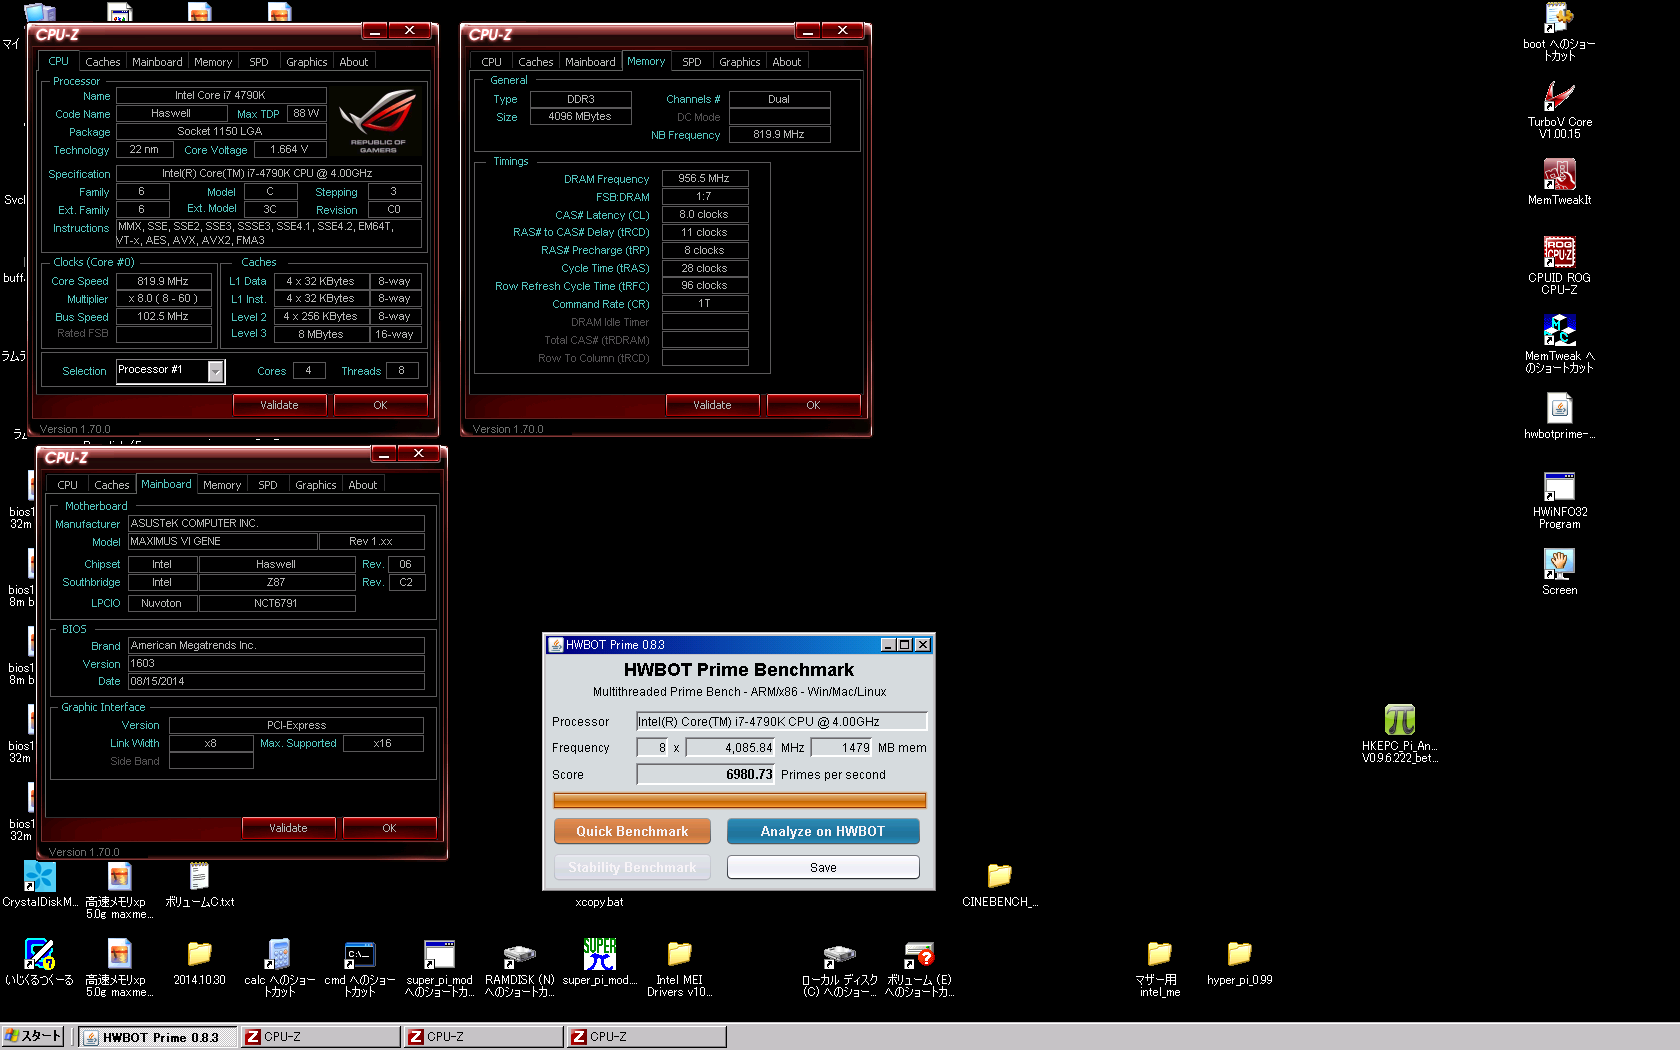Open the CINEBENCH folder icon
The height and width of the screenshot is (1050, 1680).
999,876
